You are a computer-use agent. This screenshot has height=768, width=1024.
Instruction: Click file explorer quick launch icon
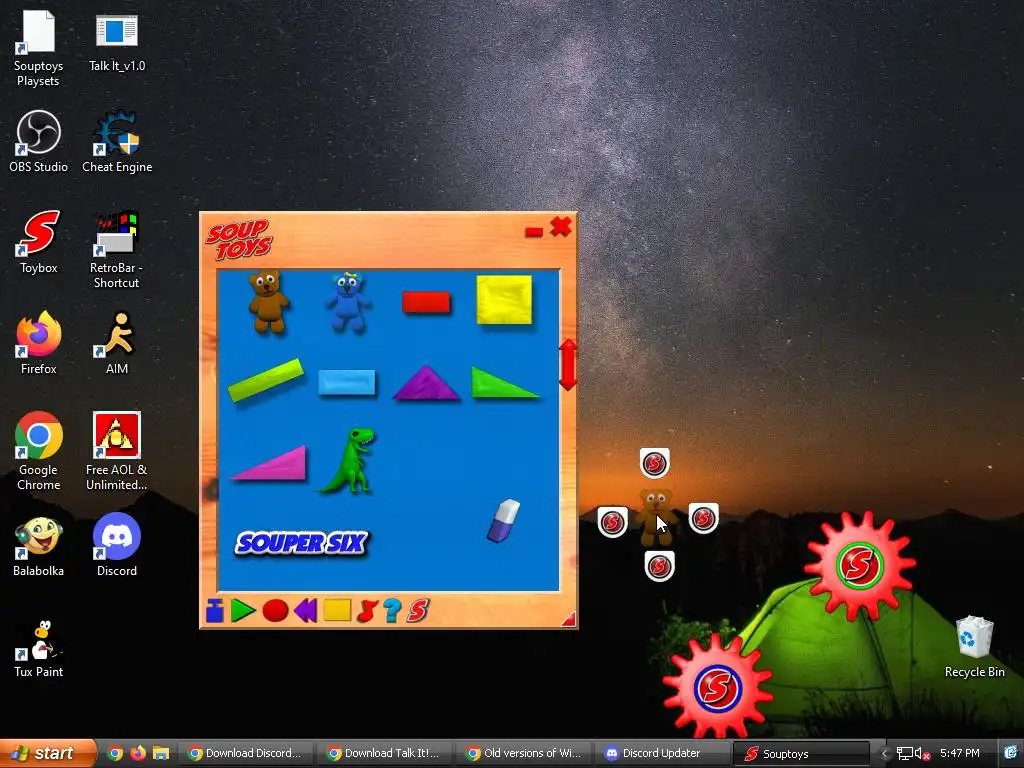pyautogui.click(x=161, y=753)
